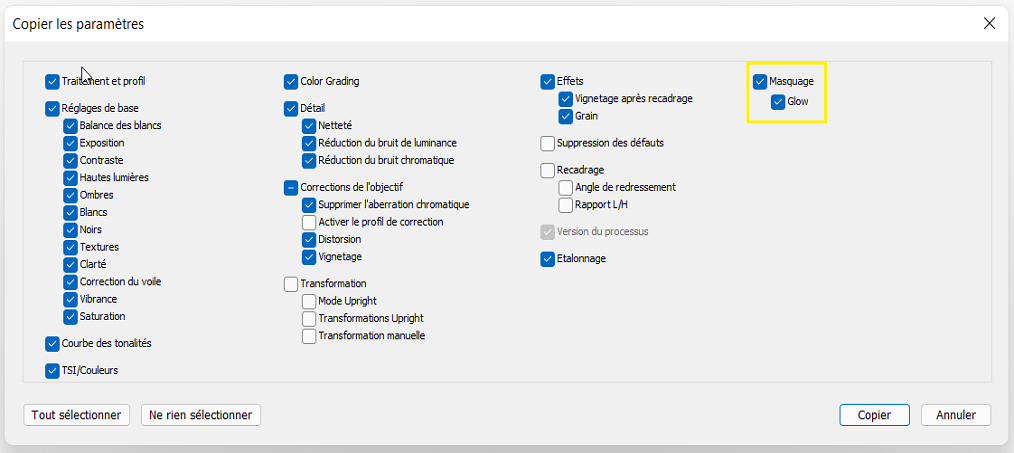Toggle the Glow mask checkbox
Screen dimensions: 1014x453
coord(778,101)
